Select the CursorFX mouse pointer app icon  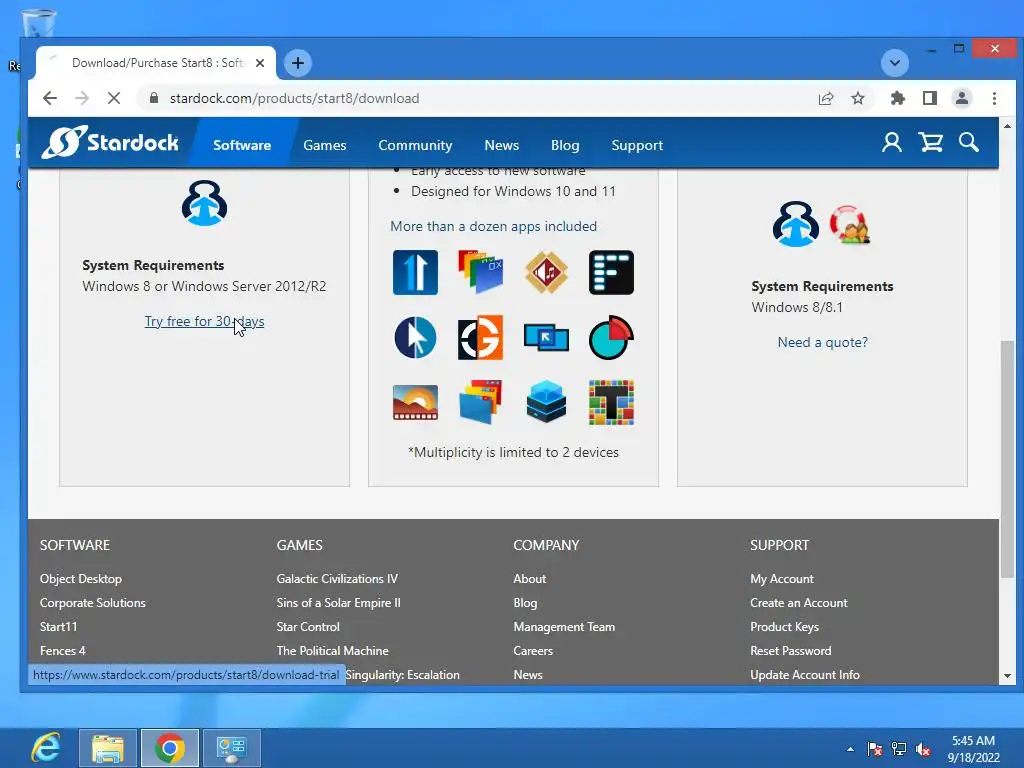415,338
